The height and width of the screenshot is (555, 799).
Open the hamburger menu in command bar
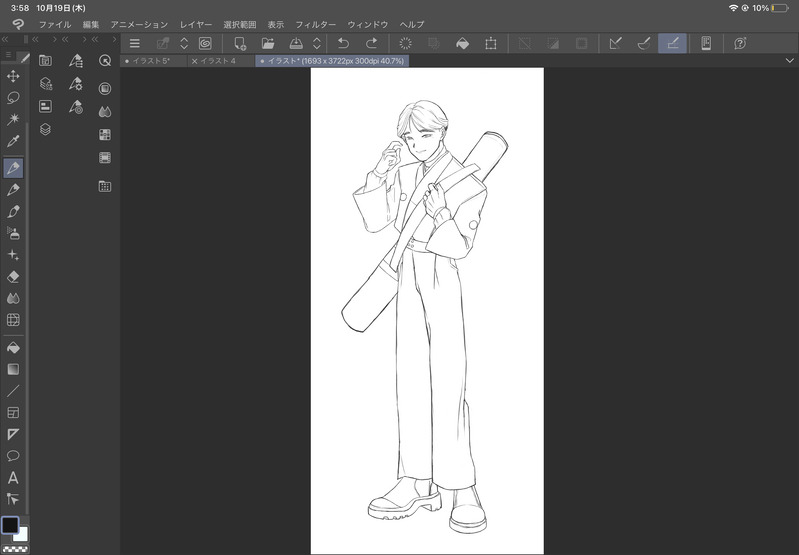[134, 43]
